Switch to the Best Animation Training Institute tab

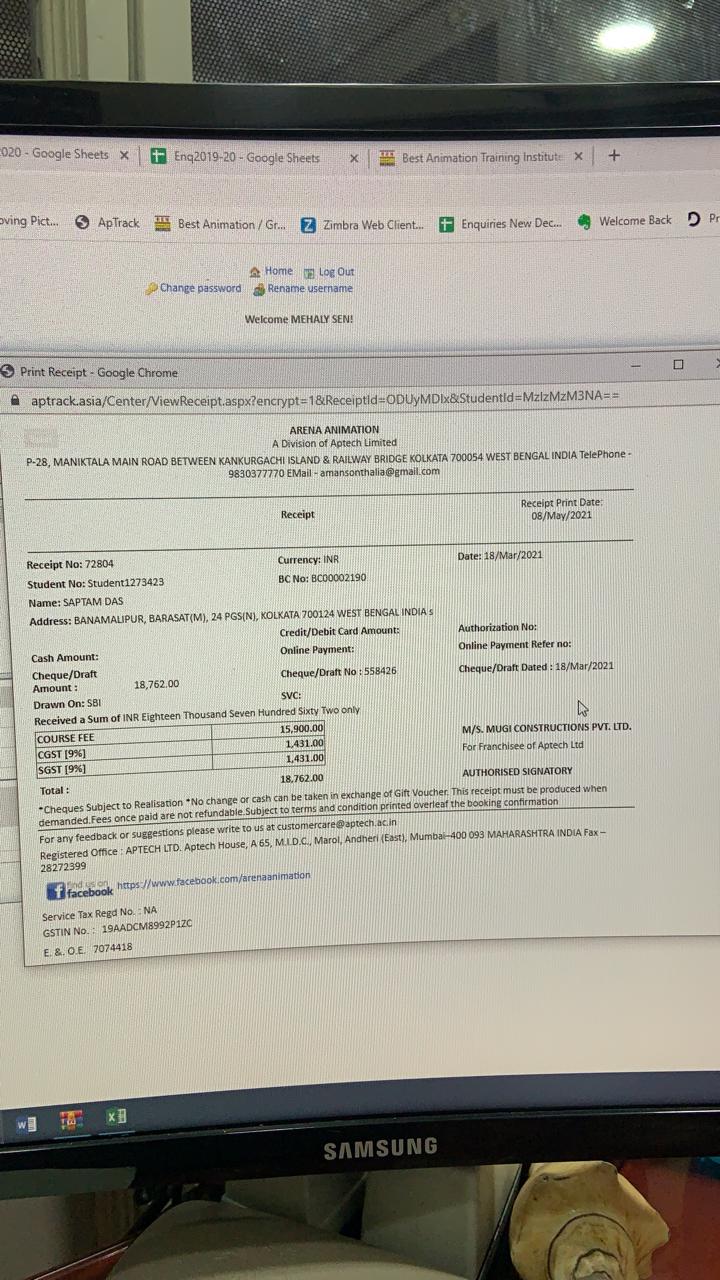(470, 157)
